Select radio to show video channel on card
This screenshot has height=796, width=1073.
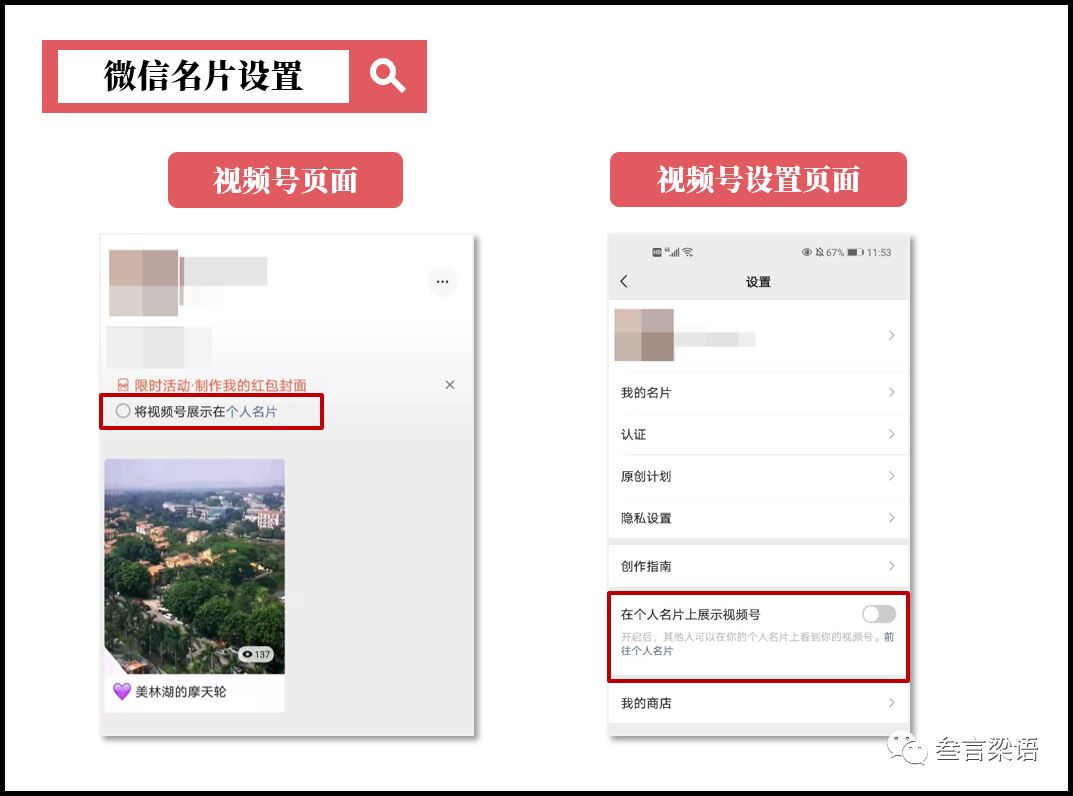tap(122, 411)
